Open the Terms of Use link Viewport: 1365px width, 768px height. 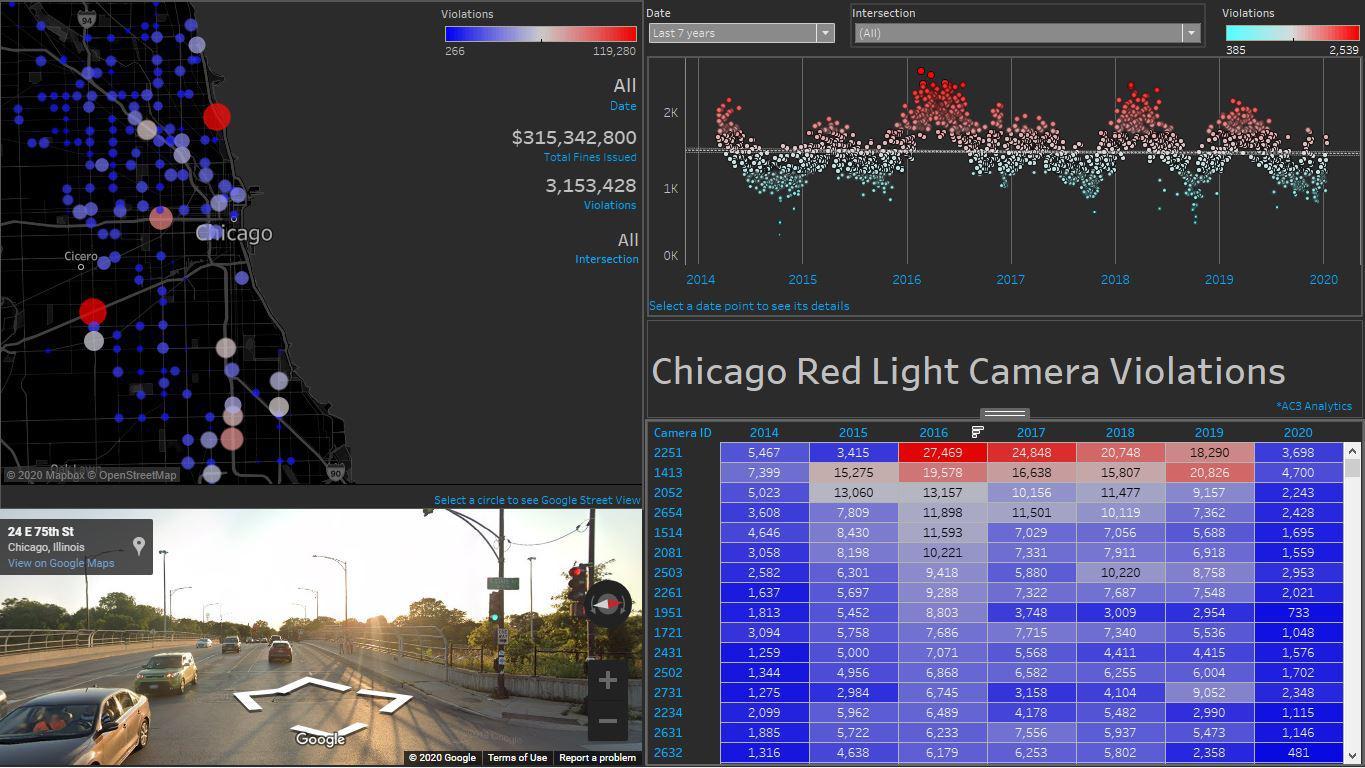coord(517,757)
